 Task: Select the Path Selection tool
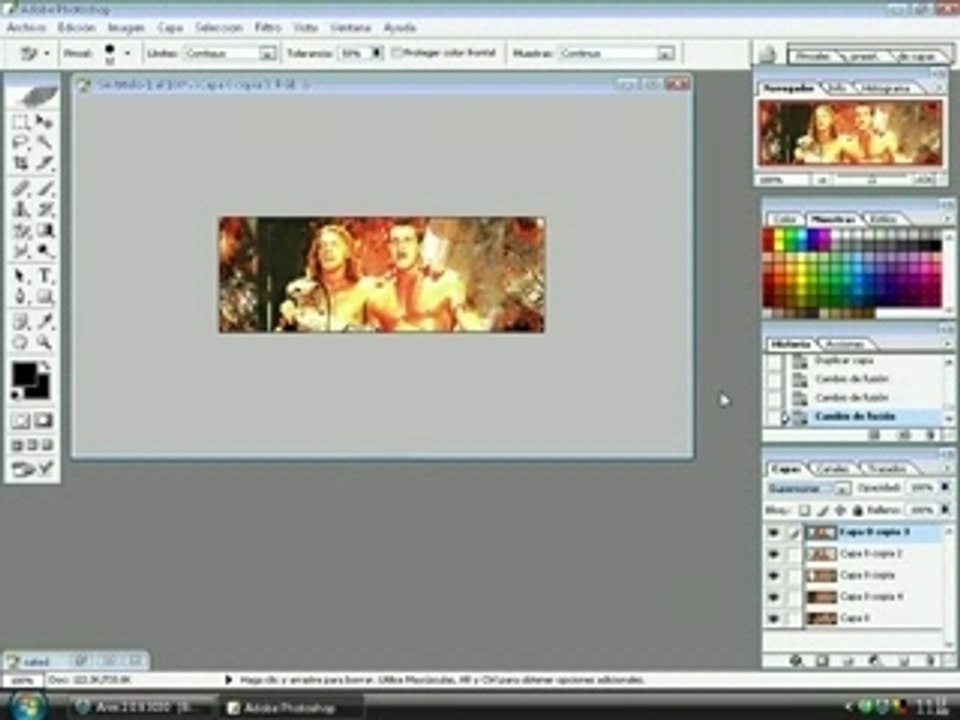coord(20,276)
